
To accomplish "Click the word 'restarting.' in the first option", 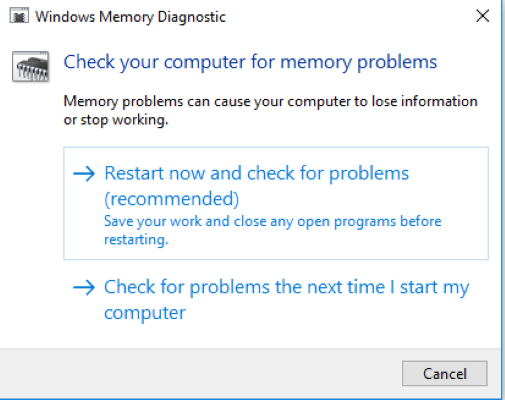I will (136, 240).
